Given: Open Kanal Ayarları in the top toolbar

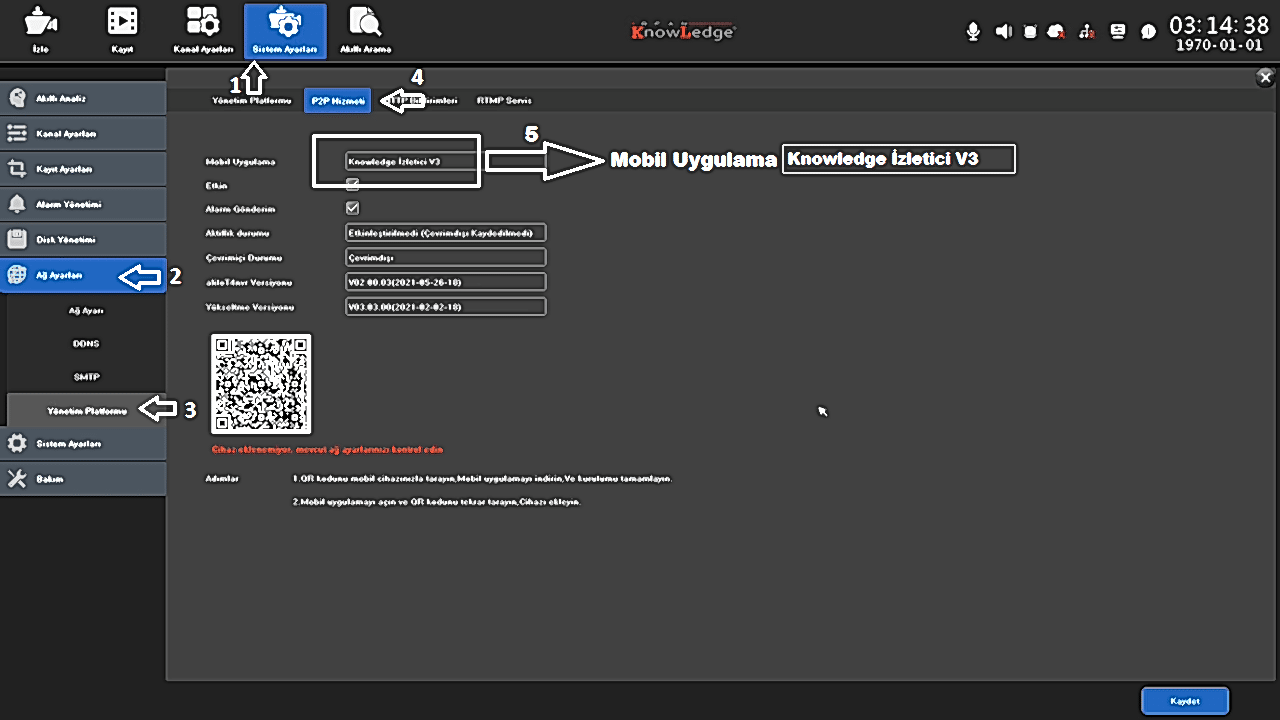Looking at the screenshot, I should click(203, 30).
